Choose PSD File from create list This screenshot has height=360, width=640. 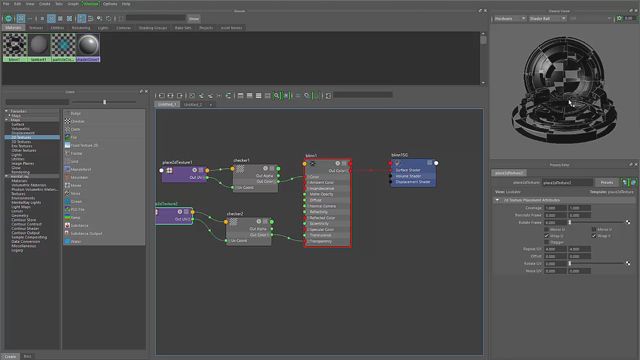75,209
